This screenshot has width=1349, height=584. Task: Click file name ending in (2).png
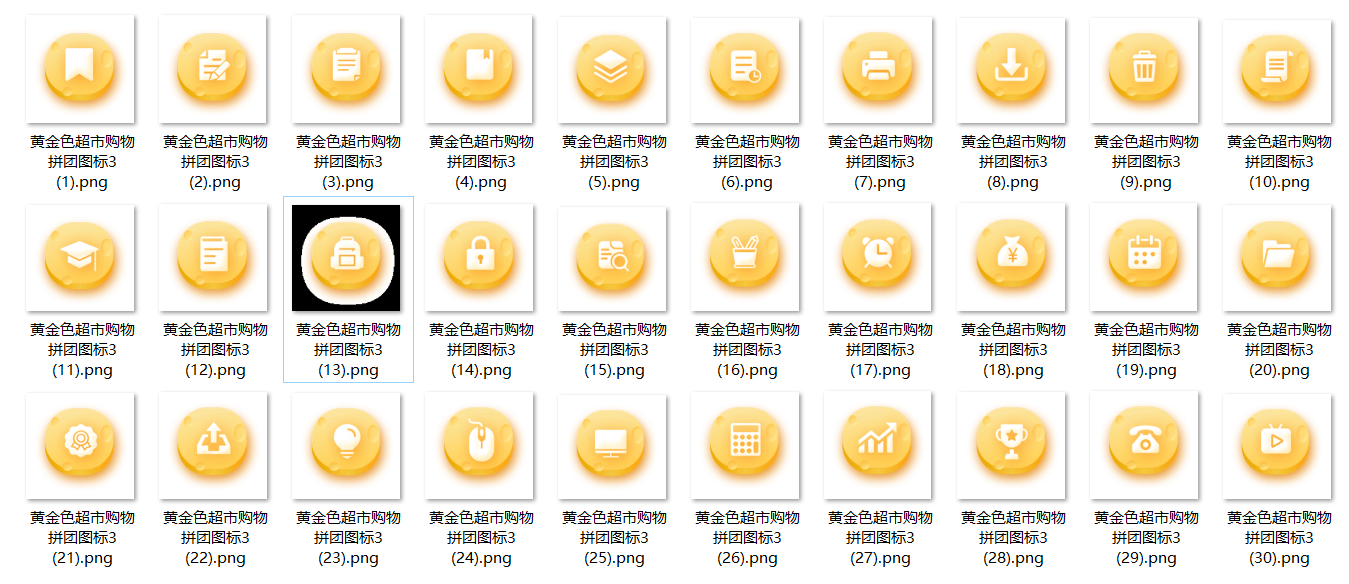coord(213,162)
